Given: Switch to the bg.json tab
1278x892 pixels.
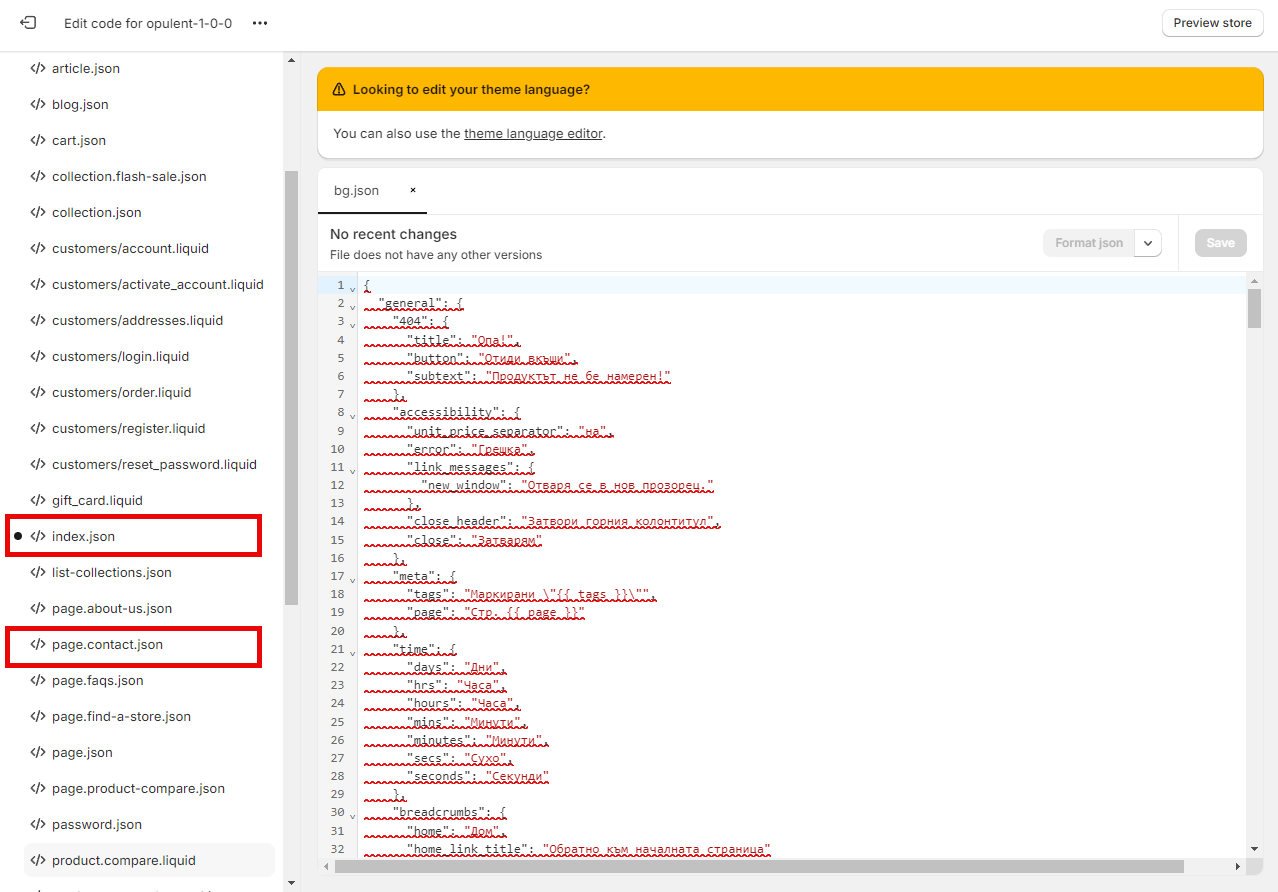Looking at the screenshot, I should [357, 191].
